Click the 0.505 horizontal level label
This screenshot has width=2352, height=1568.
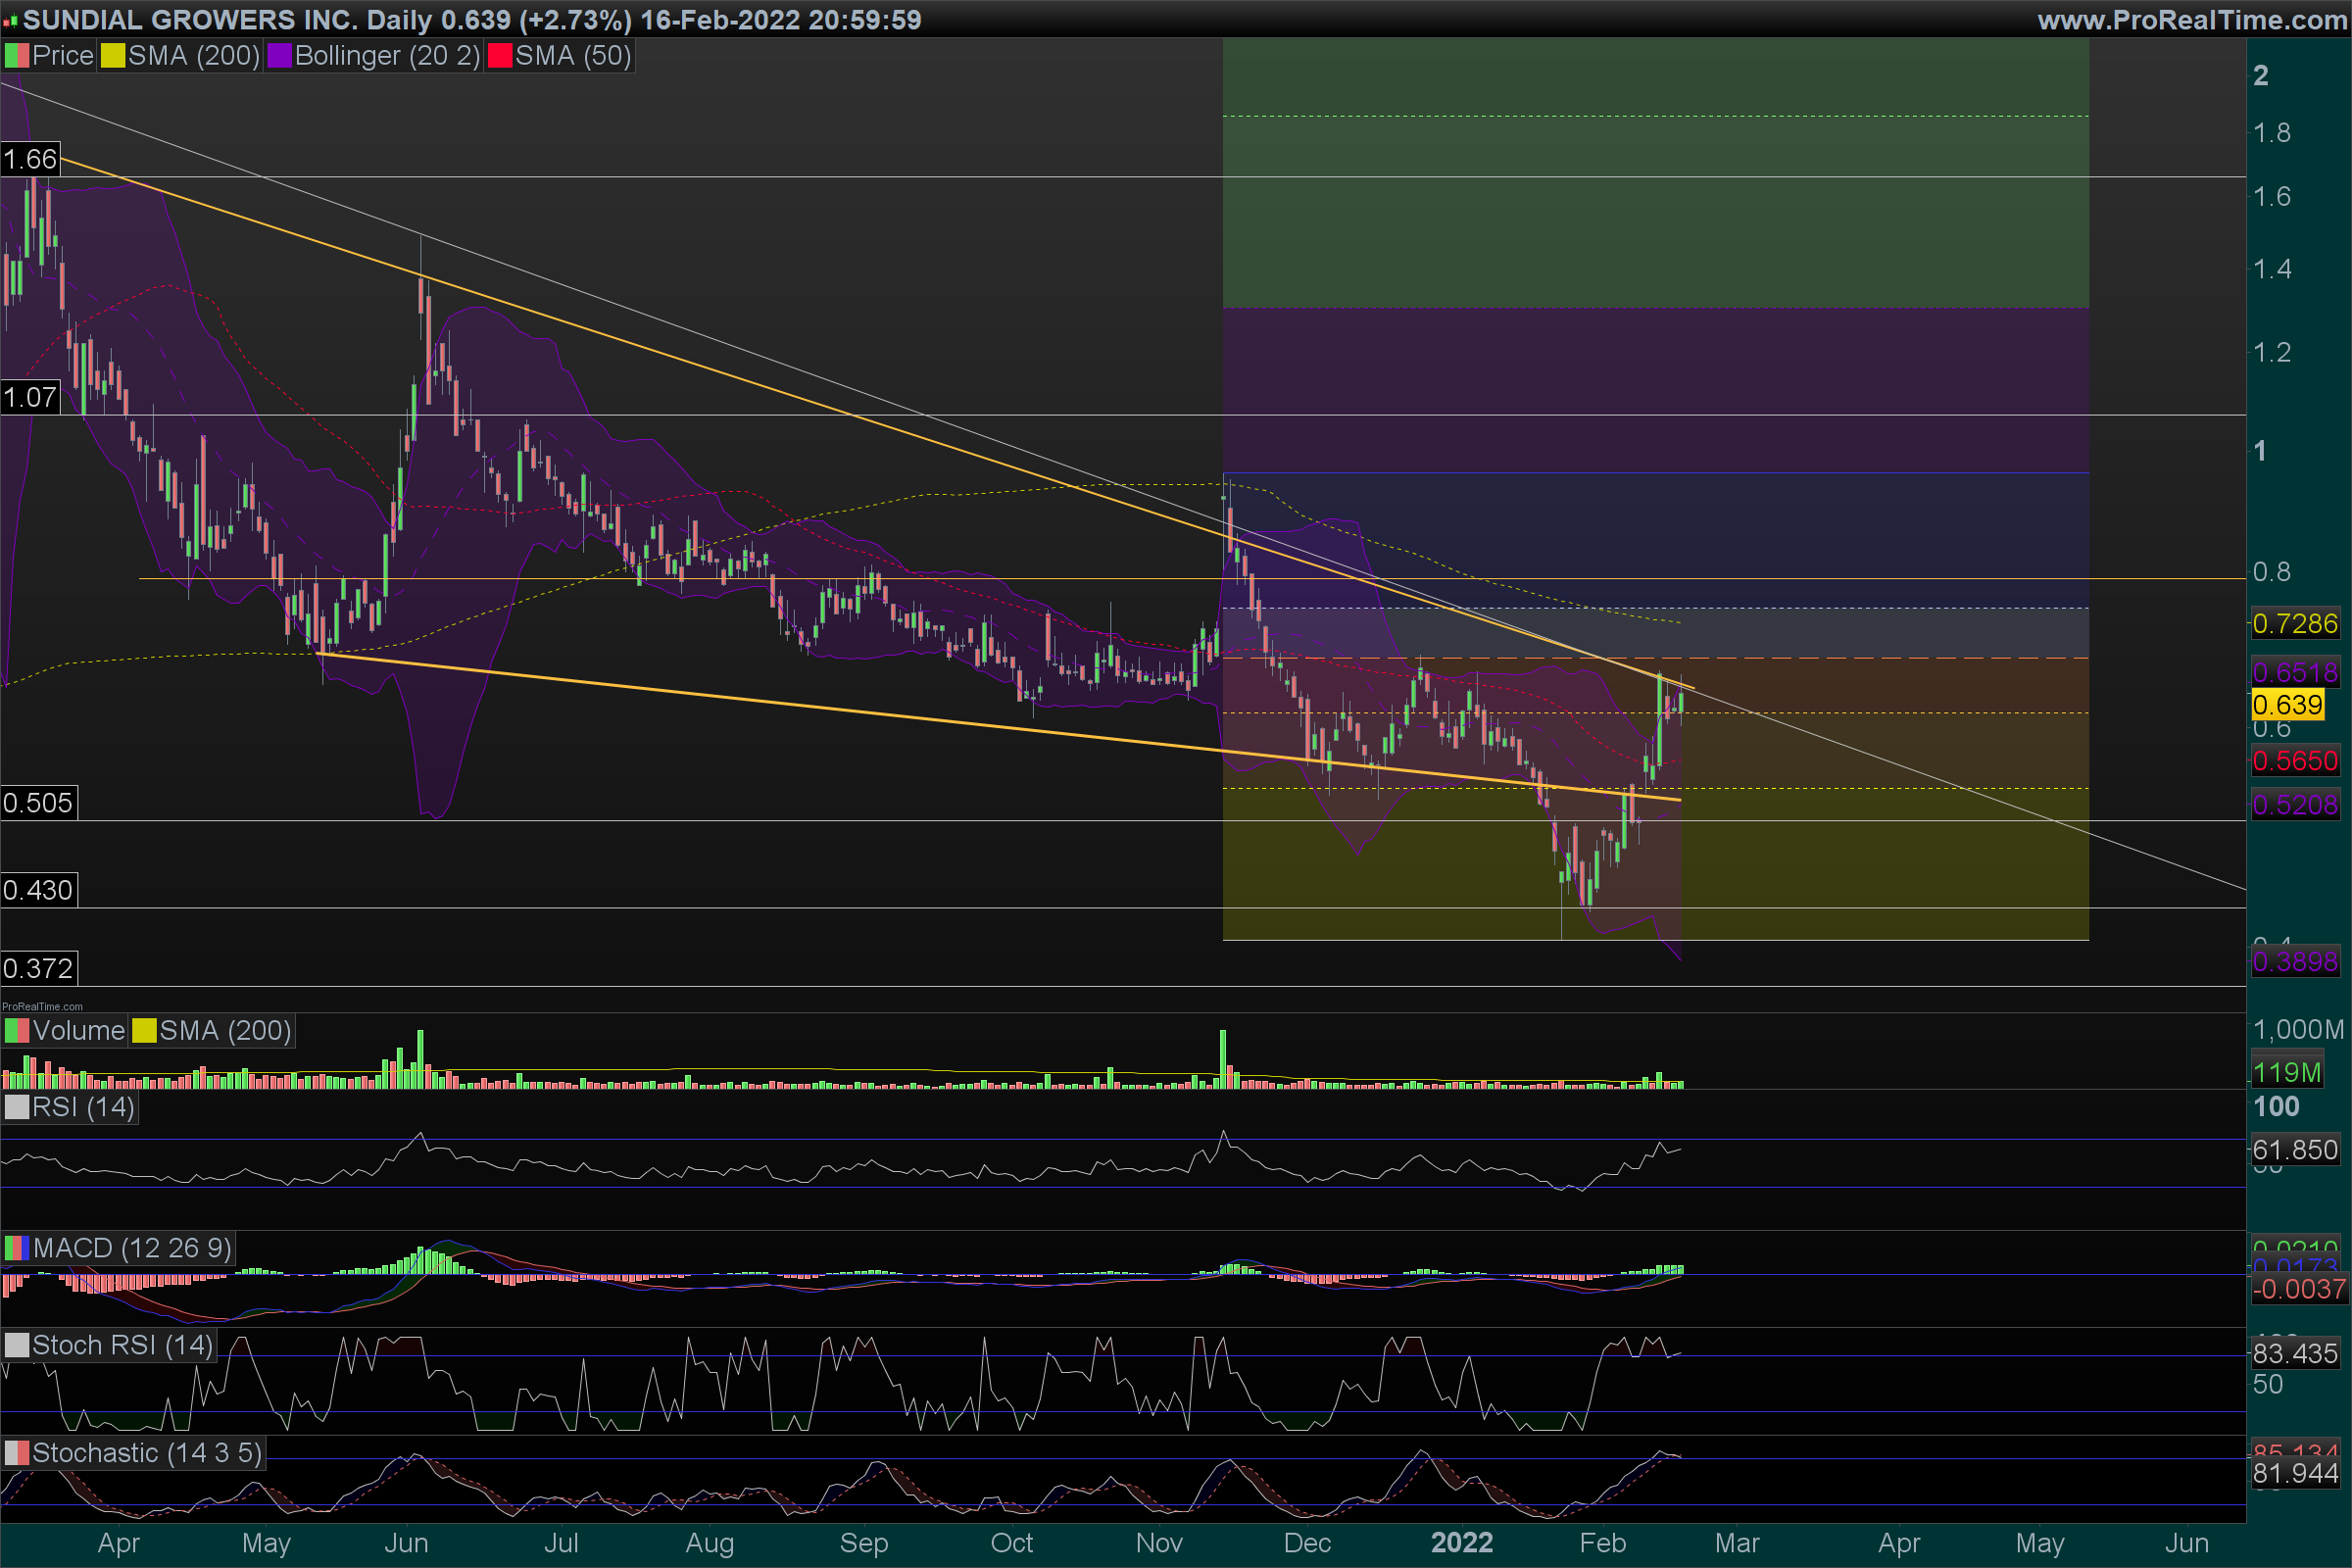click(38, 803)
